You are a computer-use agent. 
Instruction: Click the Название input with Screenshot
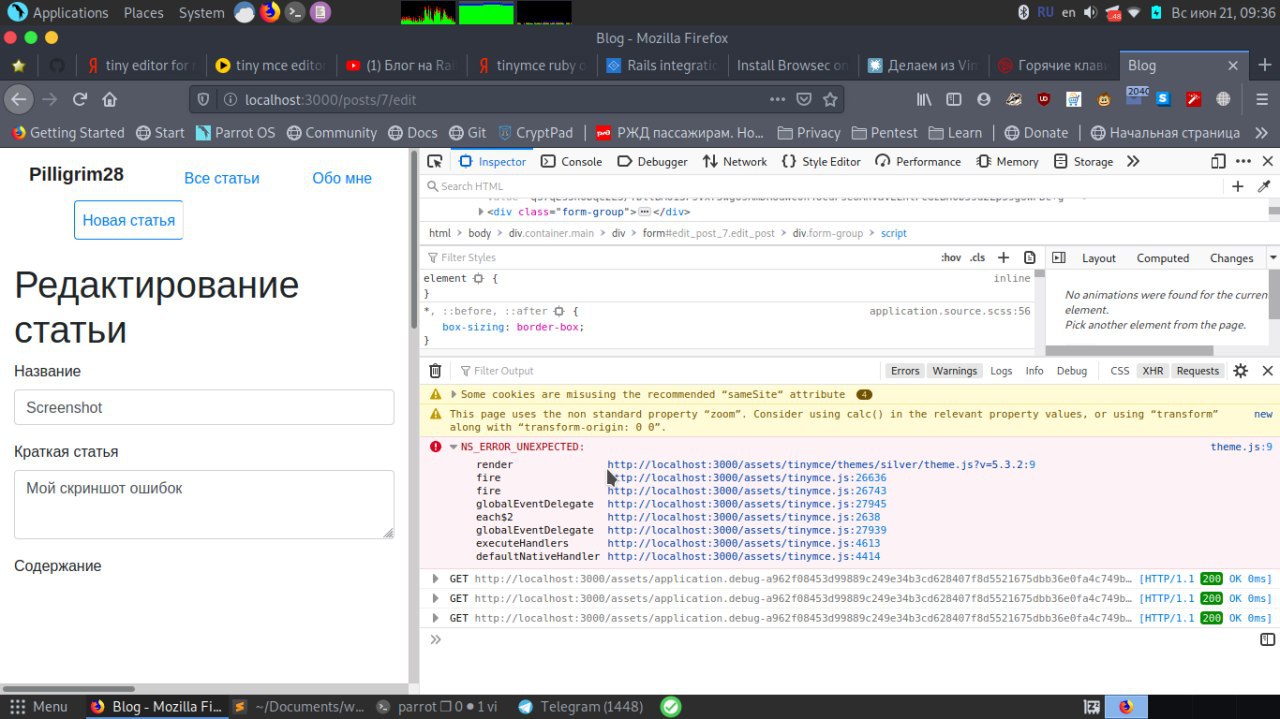[204, 407]
